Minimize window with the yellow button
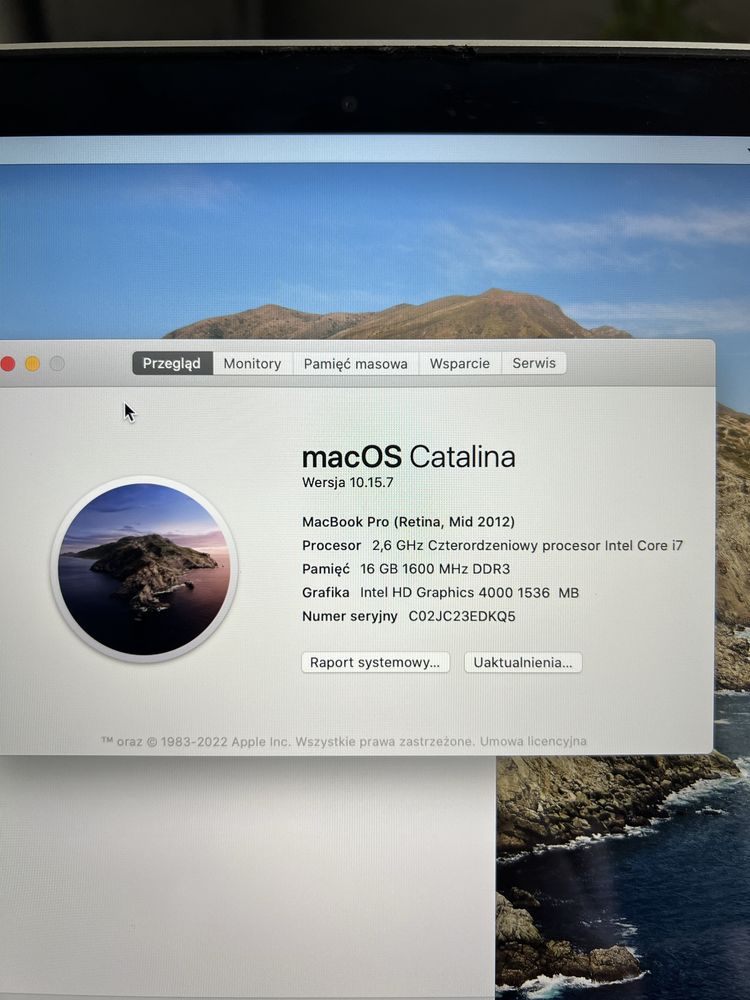The height and width of the screenshot is (1000, 750). pos(33,364)
